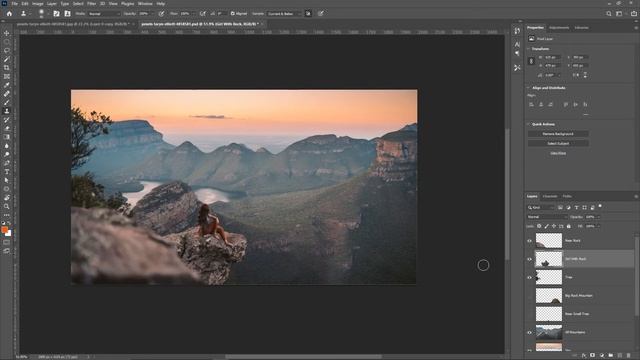Open the Image menu
This screenshot has height=360, width=640.
[x=38, y=4]
